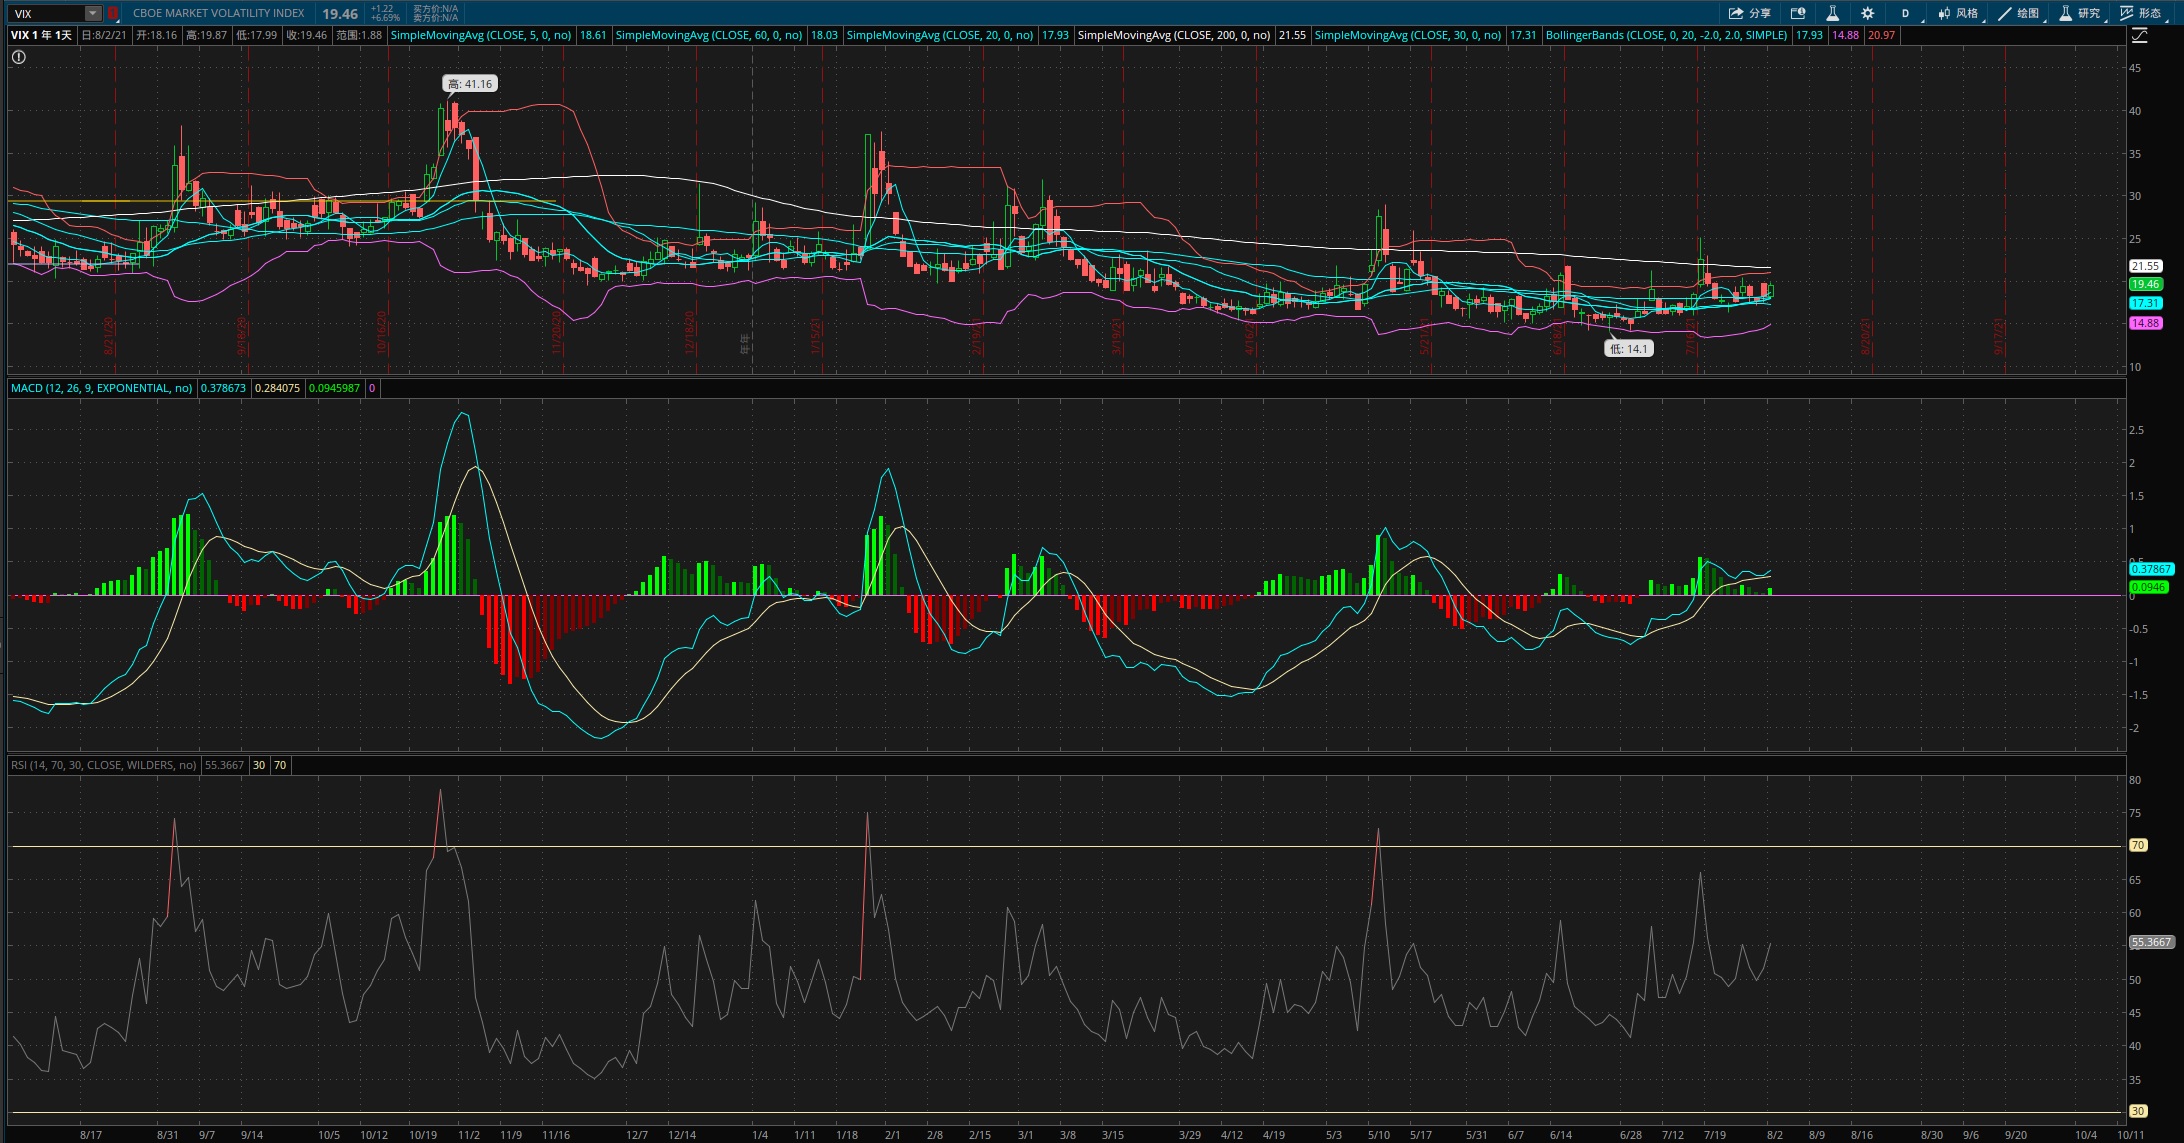
Task: Open the 形态 patterns menu
Action: (2141, 13)
